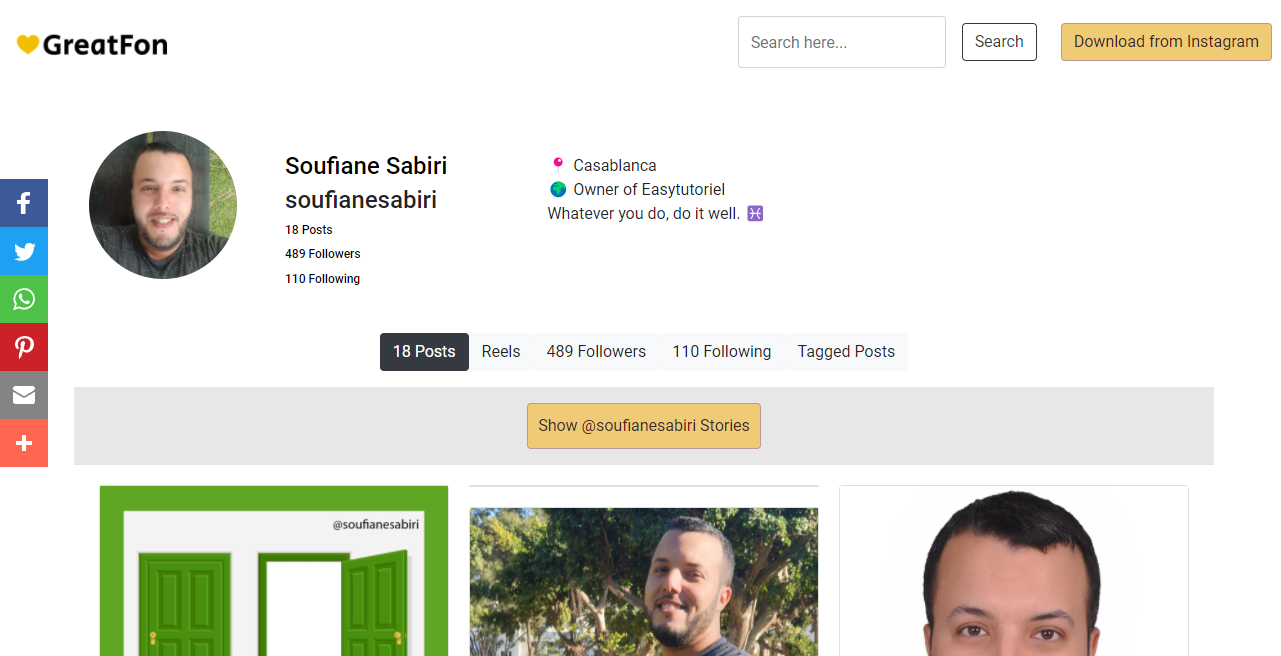The height and width of the screenshot is (656, 1281).
Task: Click the Soufiane Sabiri name heading
Action: pos(366,166)
